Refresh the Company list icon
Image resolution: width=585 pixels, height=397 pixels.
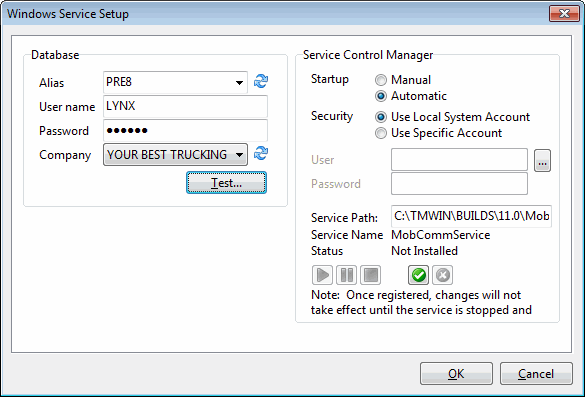pyautogui.click(x=261, y=153)
